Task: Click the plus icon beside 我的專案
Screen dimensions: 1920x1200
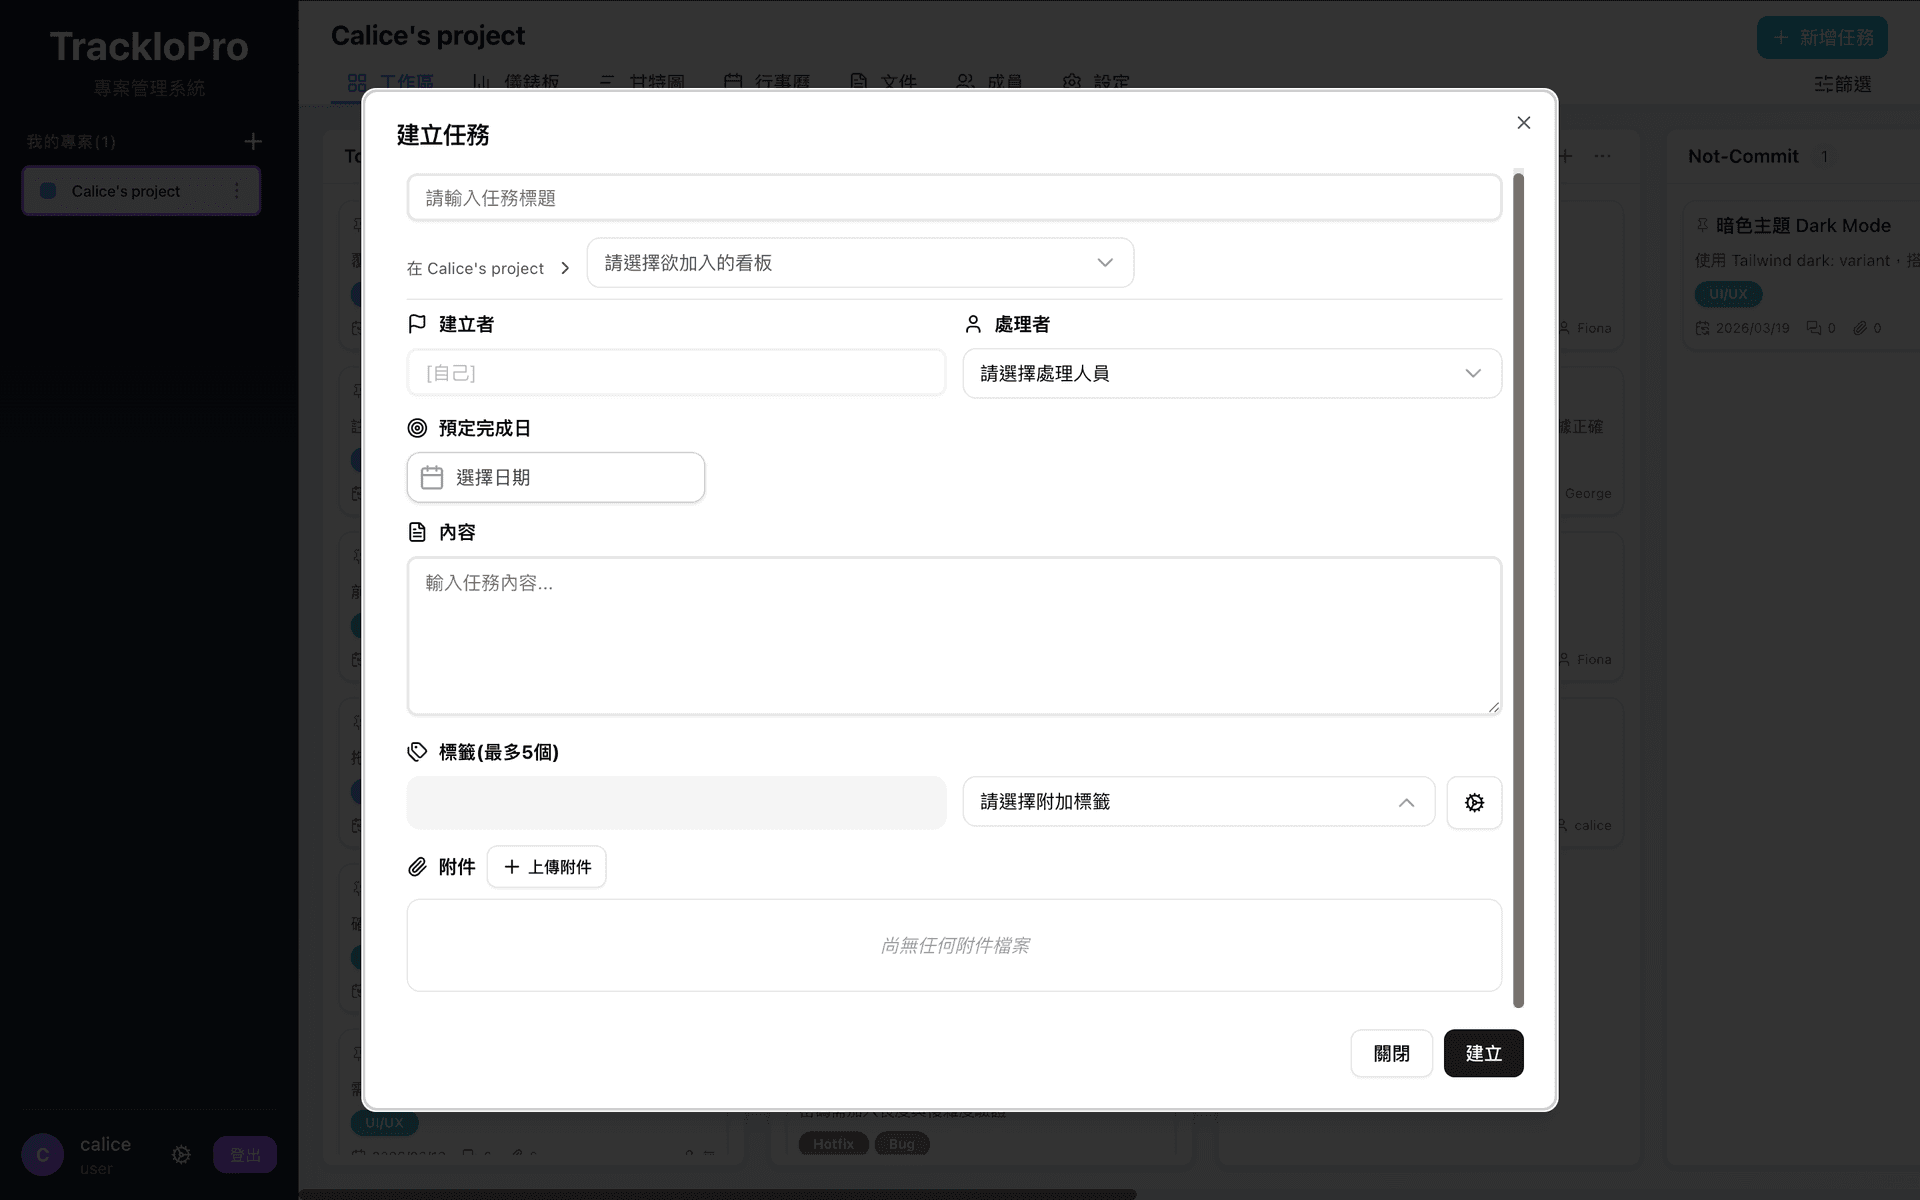Action: pyautogui.click(x=253, y=142)
